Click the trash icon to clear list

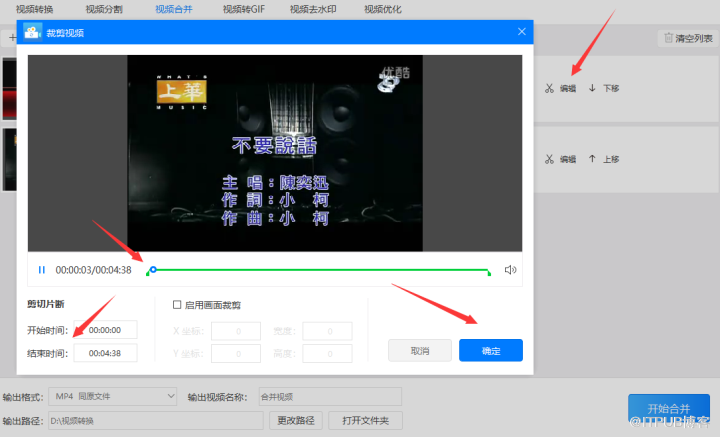click(666, 38)
